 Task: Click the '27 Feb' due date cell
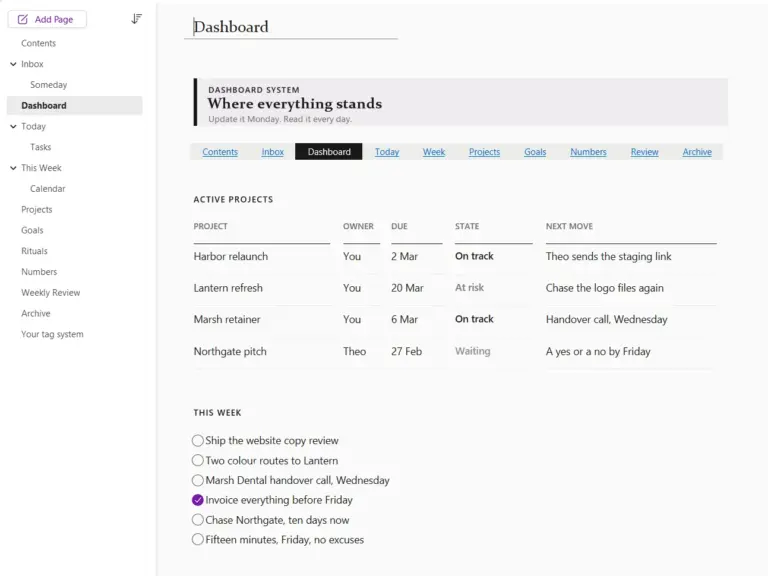[406, 351]
